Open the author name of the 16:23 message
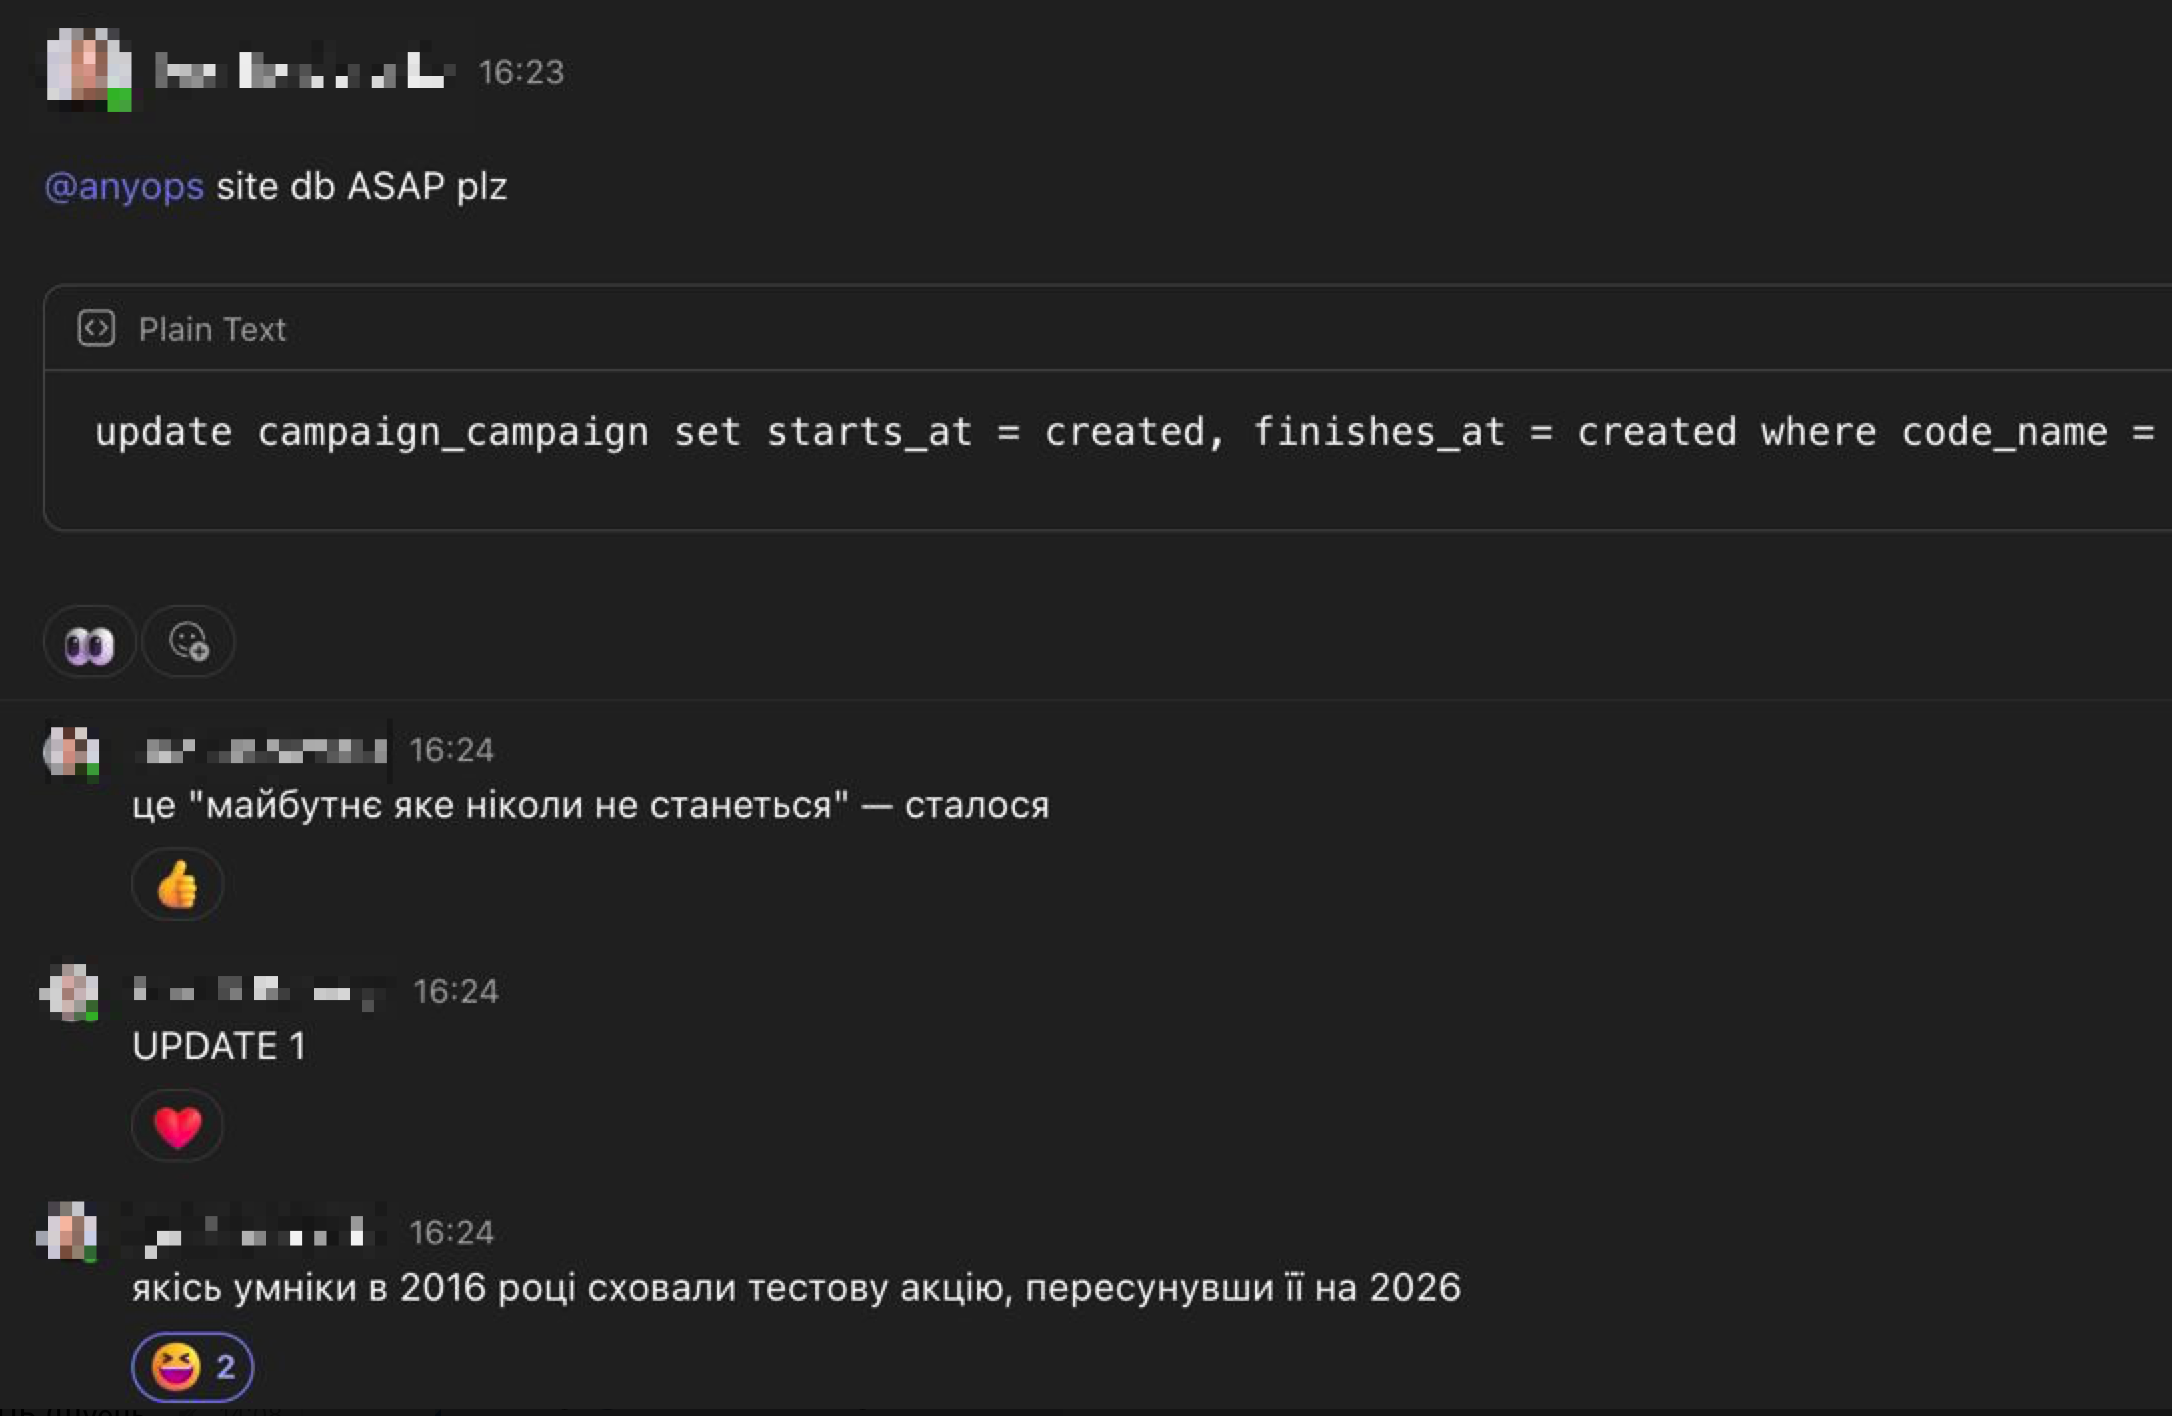 304,72
